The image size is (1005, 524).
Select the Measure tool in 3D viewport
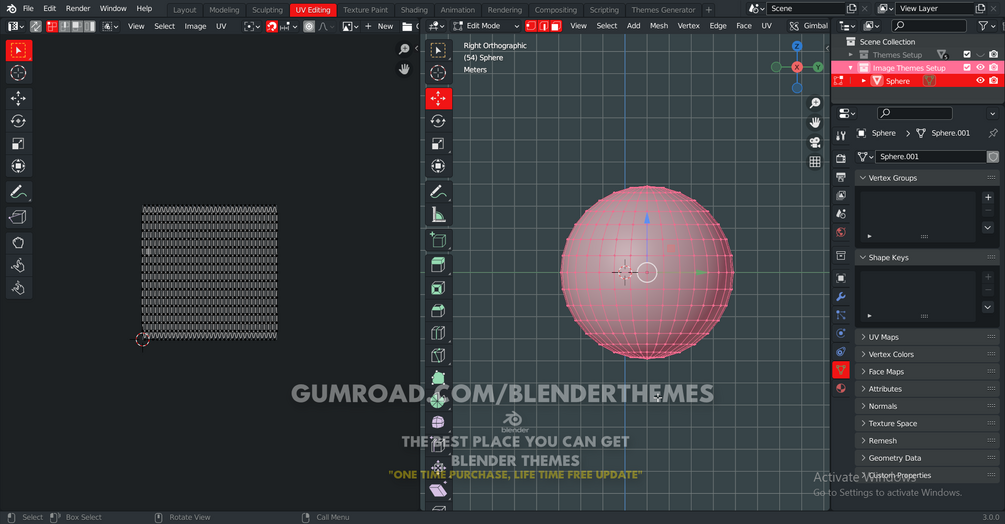click(438, 215)
